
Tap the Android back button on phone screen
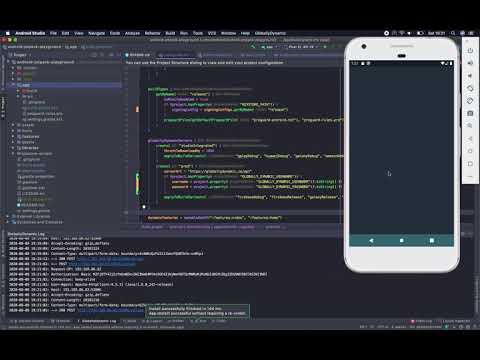point(371,240)
